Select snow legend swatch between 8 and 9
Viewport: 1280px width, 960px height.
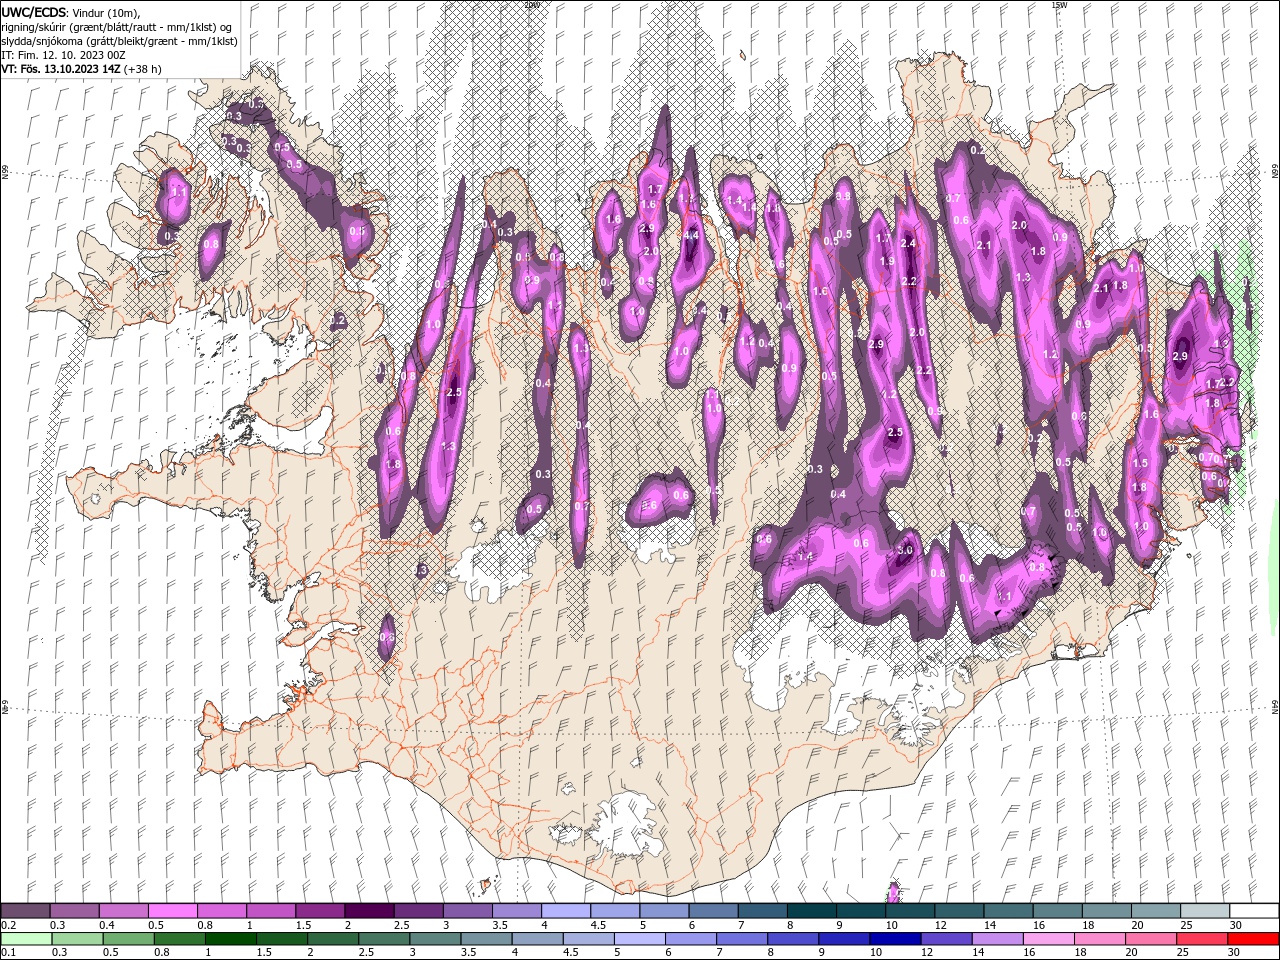[811, 911]
